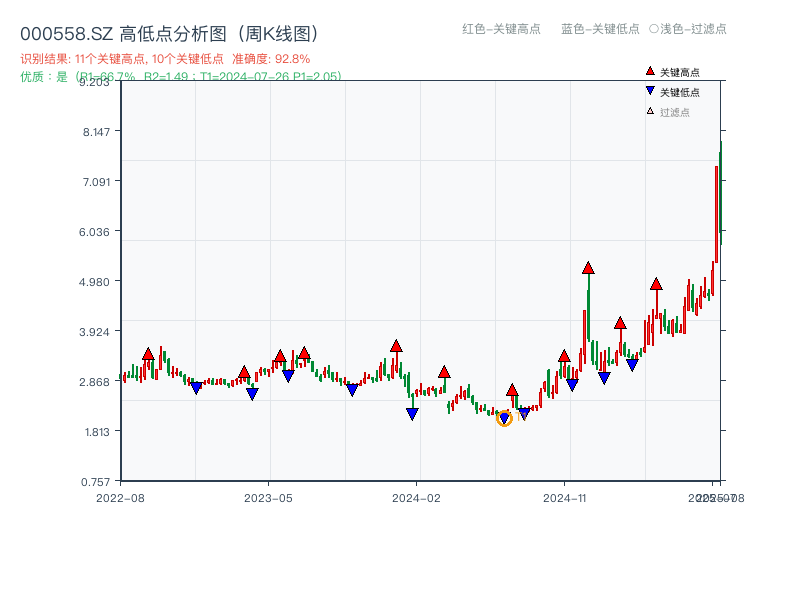Click the blue key-low marker right of 2023-05
This screenshot has width=800, height=600.
(288, 376)
